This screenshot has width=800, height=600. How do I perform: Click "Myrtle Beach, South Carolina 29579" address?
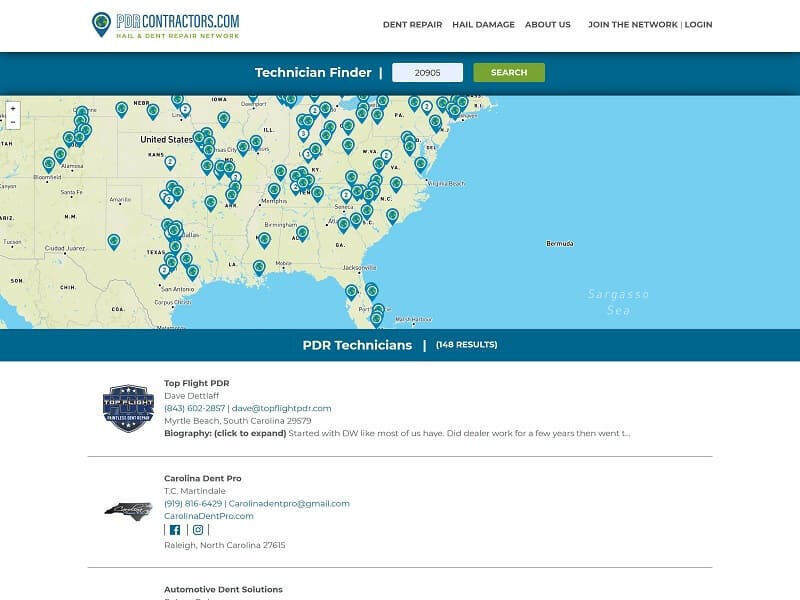click(x=237, y=421)
